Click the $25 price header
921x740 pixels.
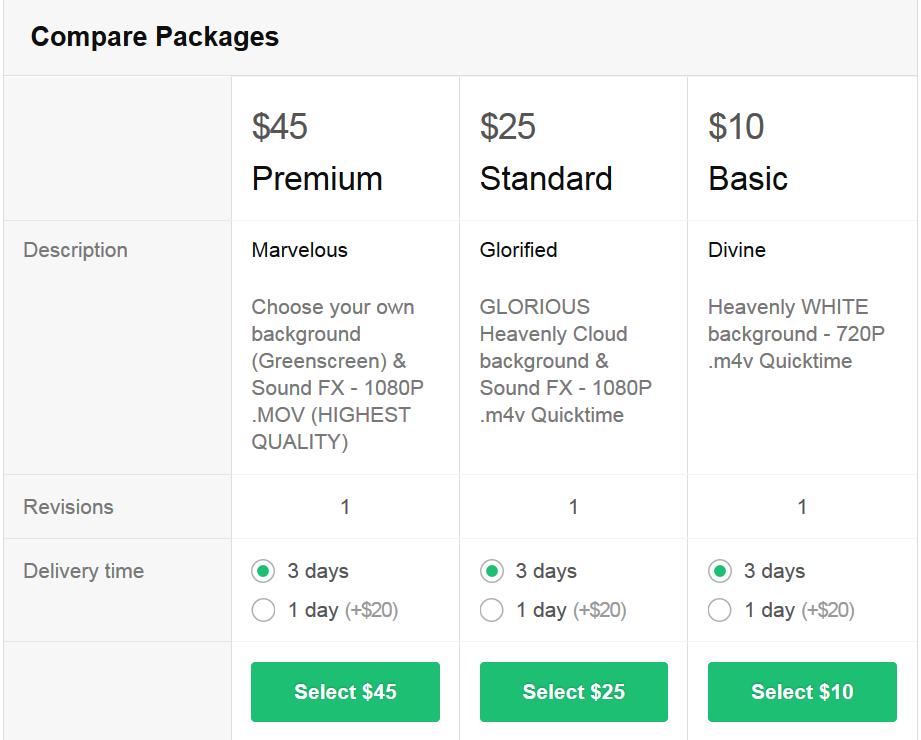pyautogui.click(x=508, y=127)
